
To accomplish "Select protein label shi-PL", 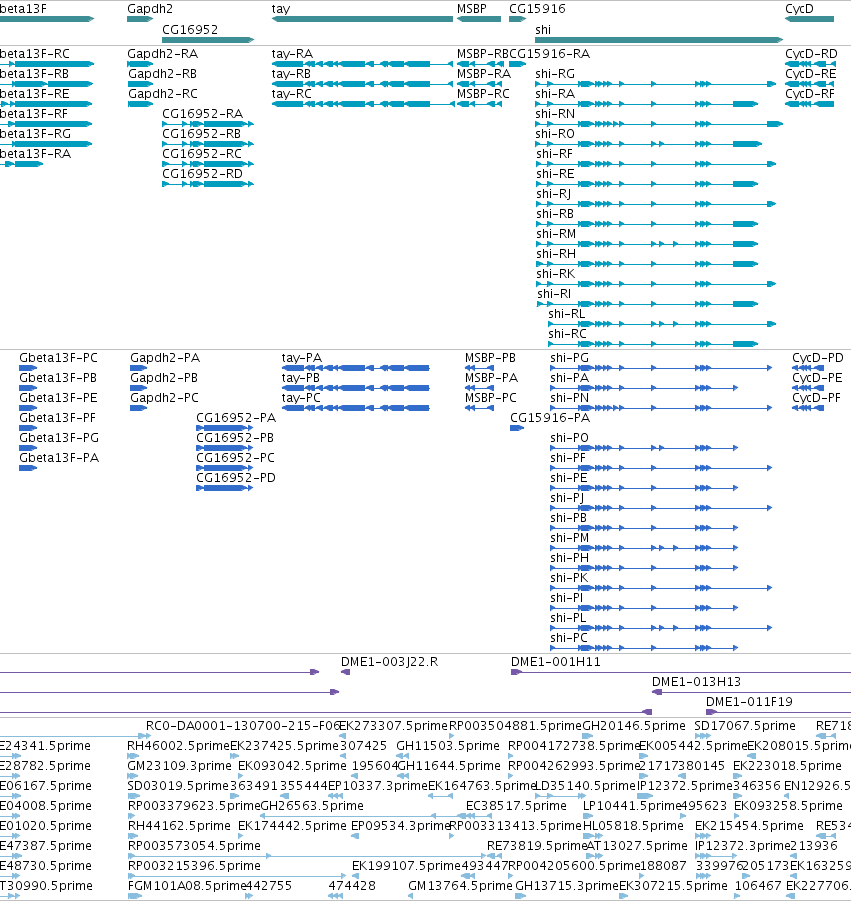I will 568,618.
